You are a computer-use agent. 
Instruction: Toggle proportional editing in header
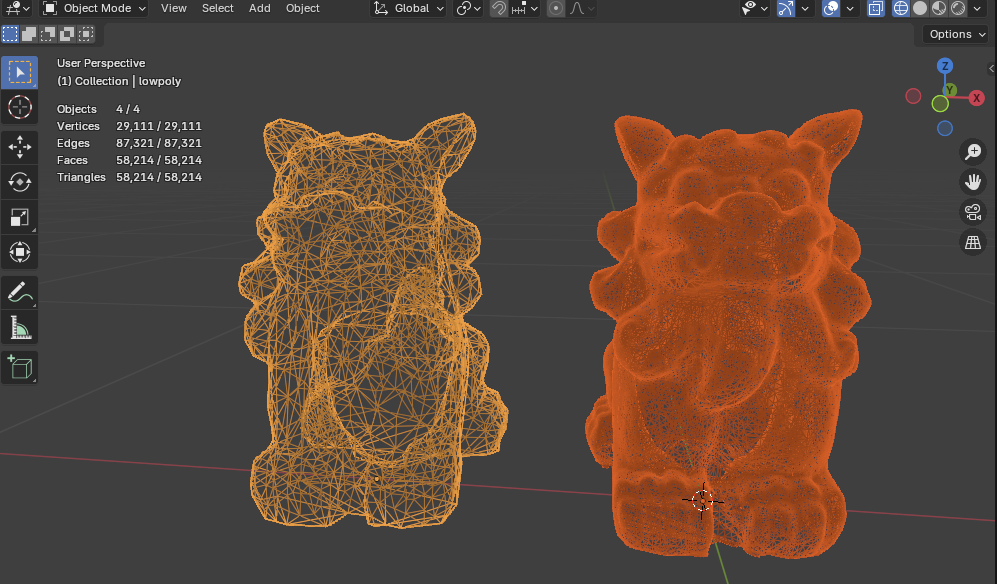click(x=556, y=8)
